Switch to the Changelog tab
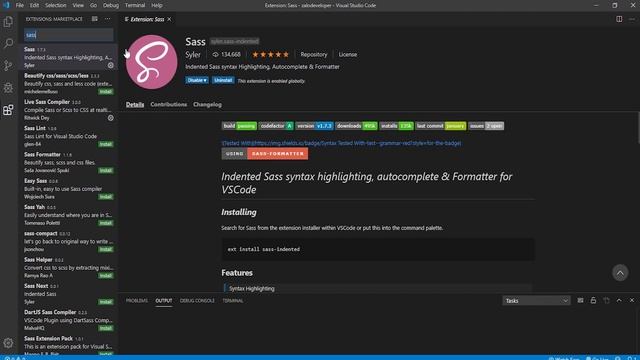The width and height of the screenshot is (640, 360). pyautogui.click(x=207, y=104)
